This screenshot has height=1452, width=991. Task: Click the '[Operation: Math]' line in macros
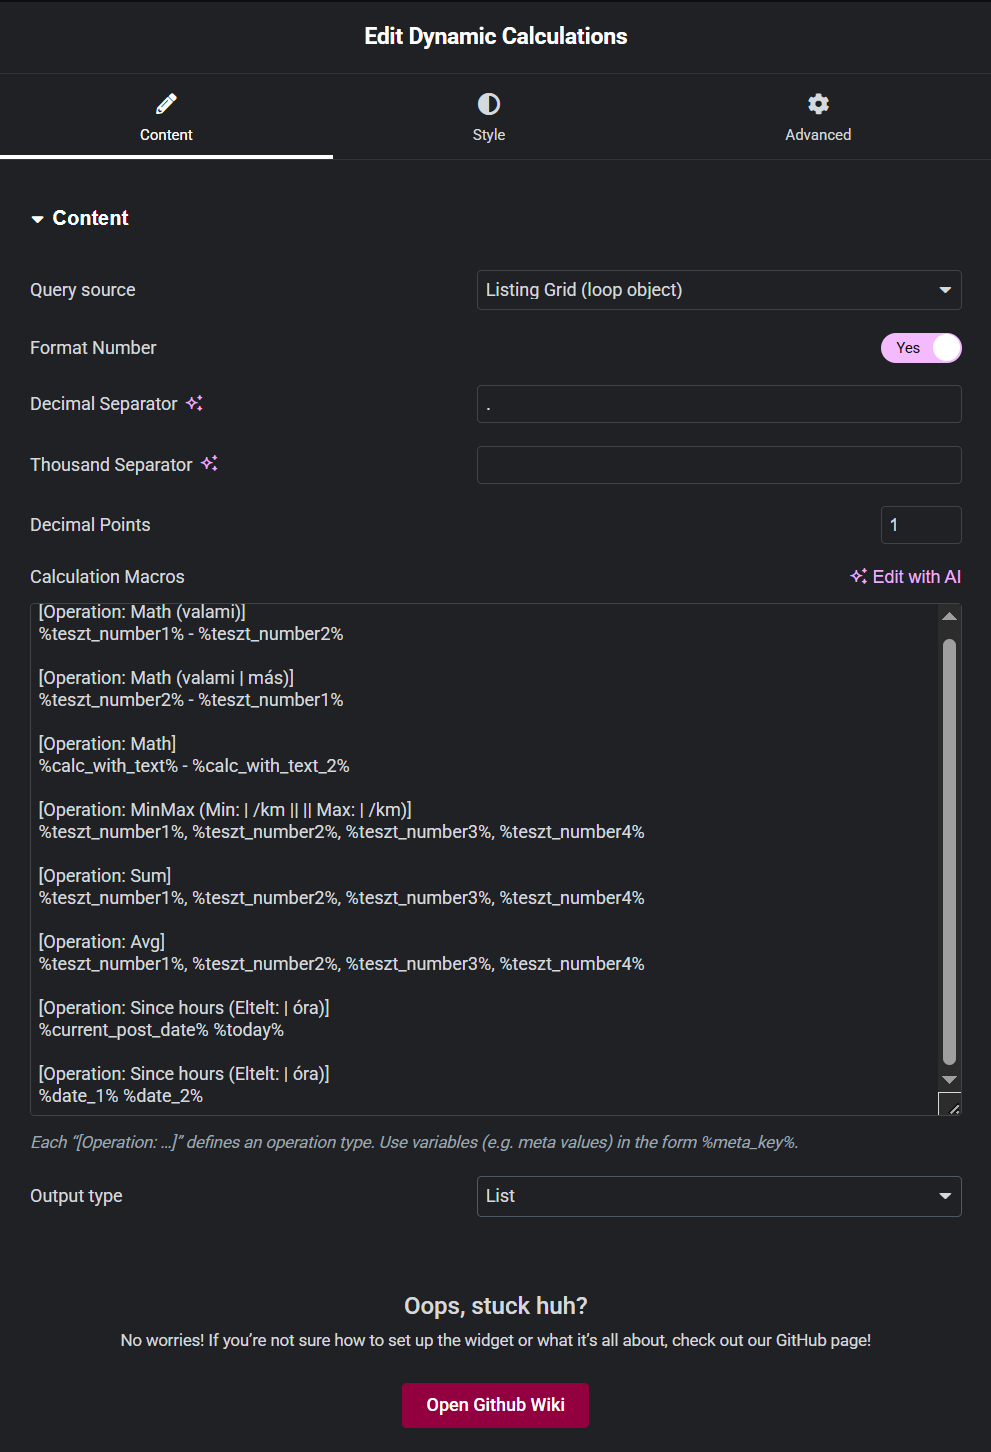[x=107, y=744]
